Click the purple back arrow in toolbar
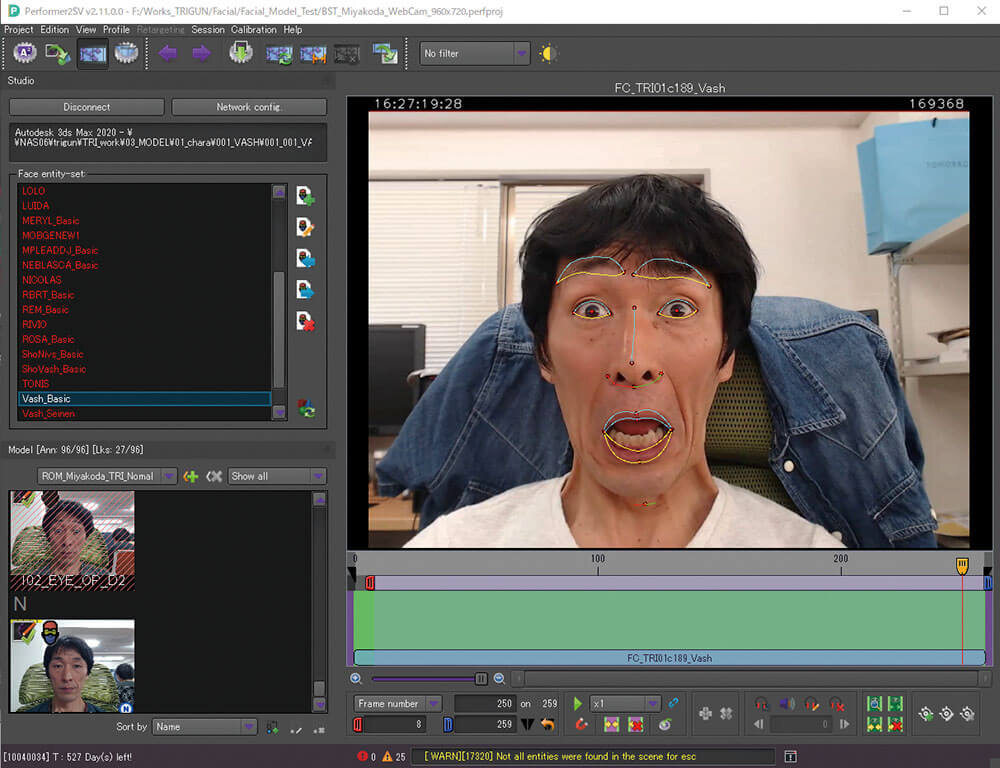Image resolution: width=1000 pixels, height=768 pixels. coord(167,53)
